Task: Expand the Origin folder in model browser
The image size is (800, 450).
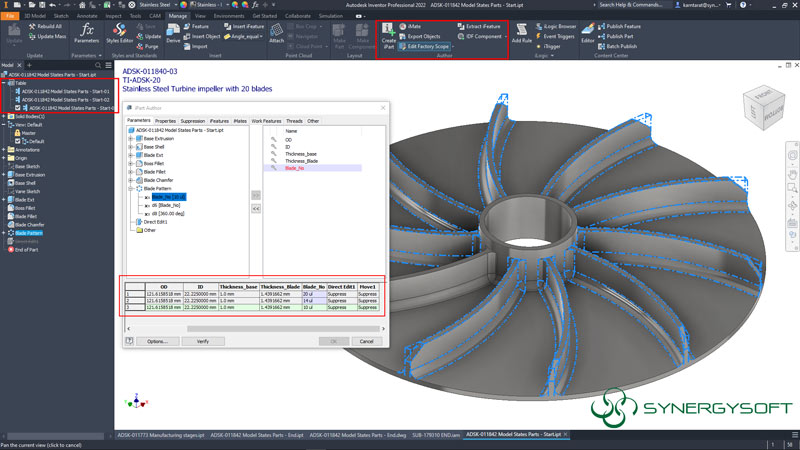Action: 5,158
